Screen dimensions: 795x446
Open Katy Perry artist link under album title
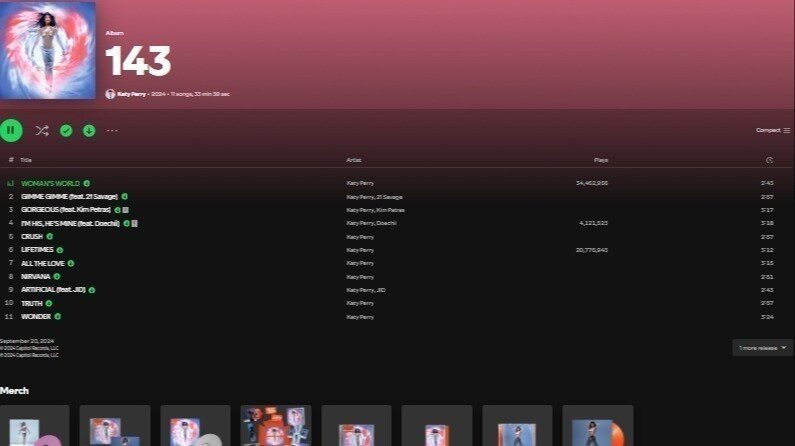click(x=131, y=94)
